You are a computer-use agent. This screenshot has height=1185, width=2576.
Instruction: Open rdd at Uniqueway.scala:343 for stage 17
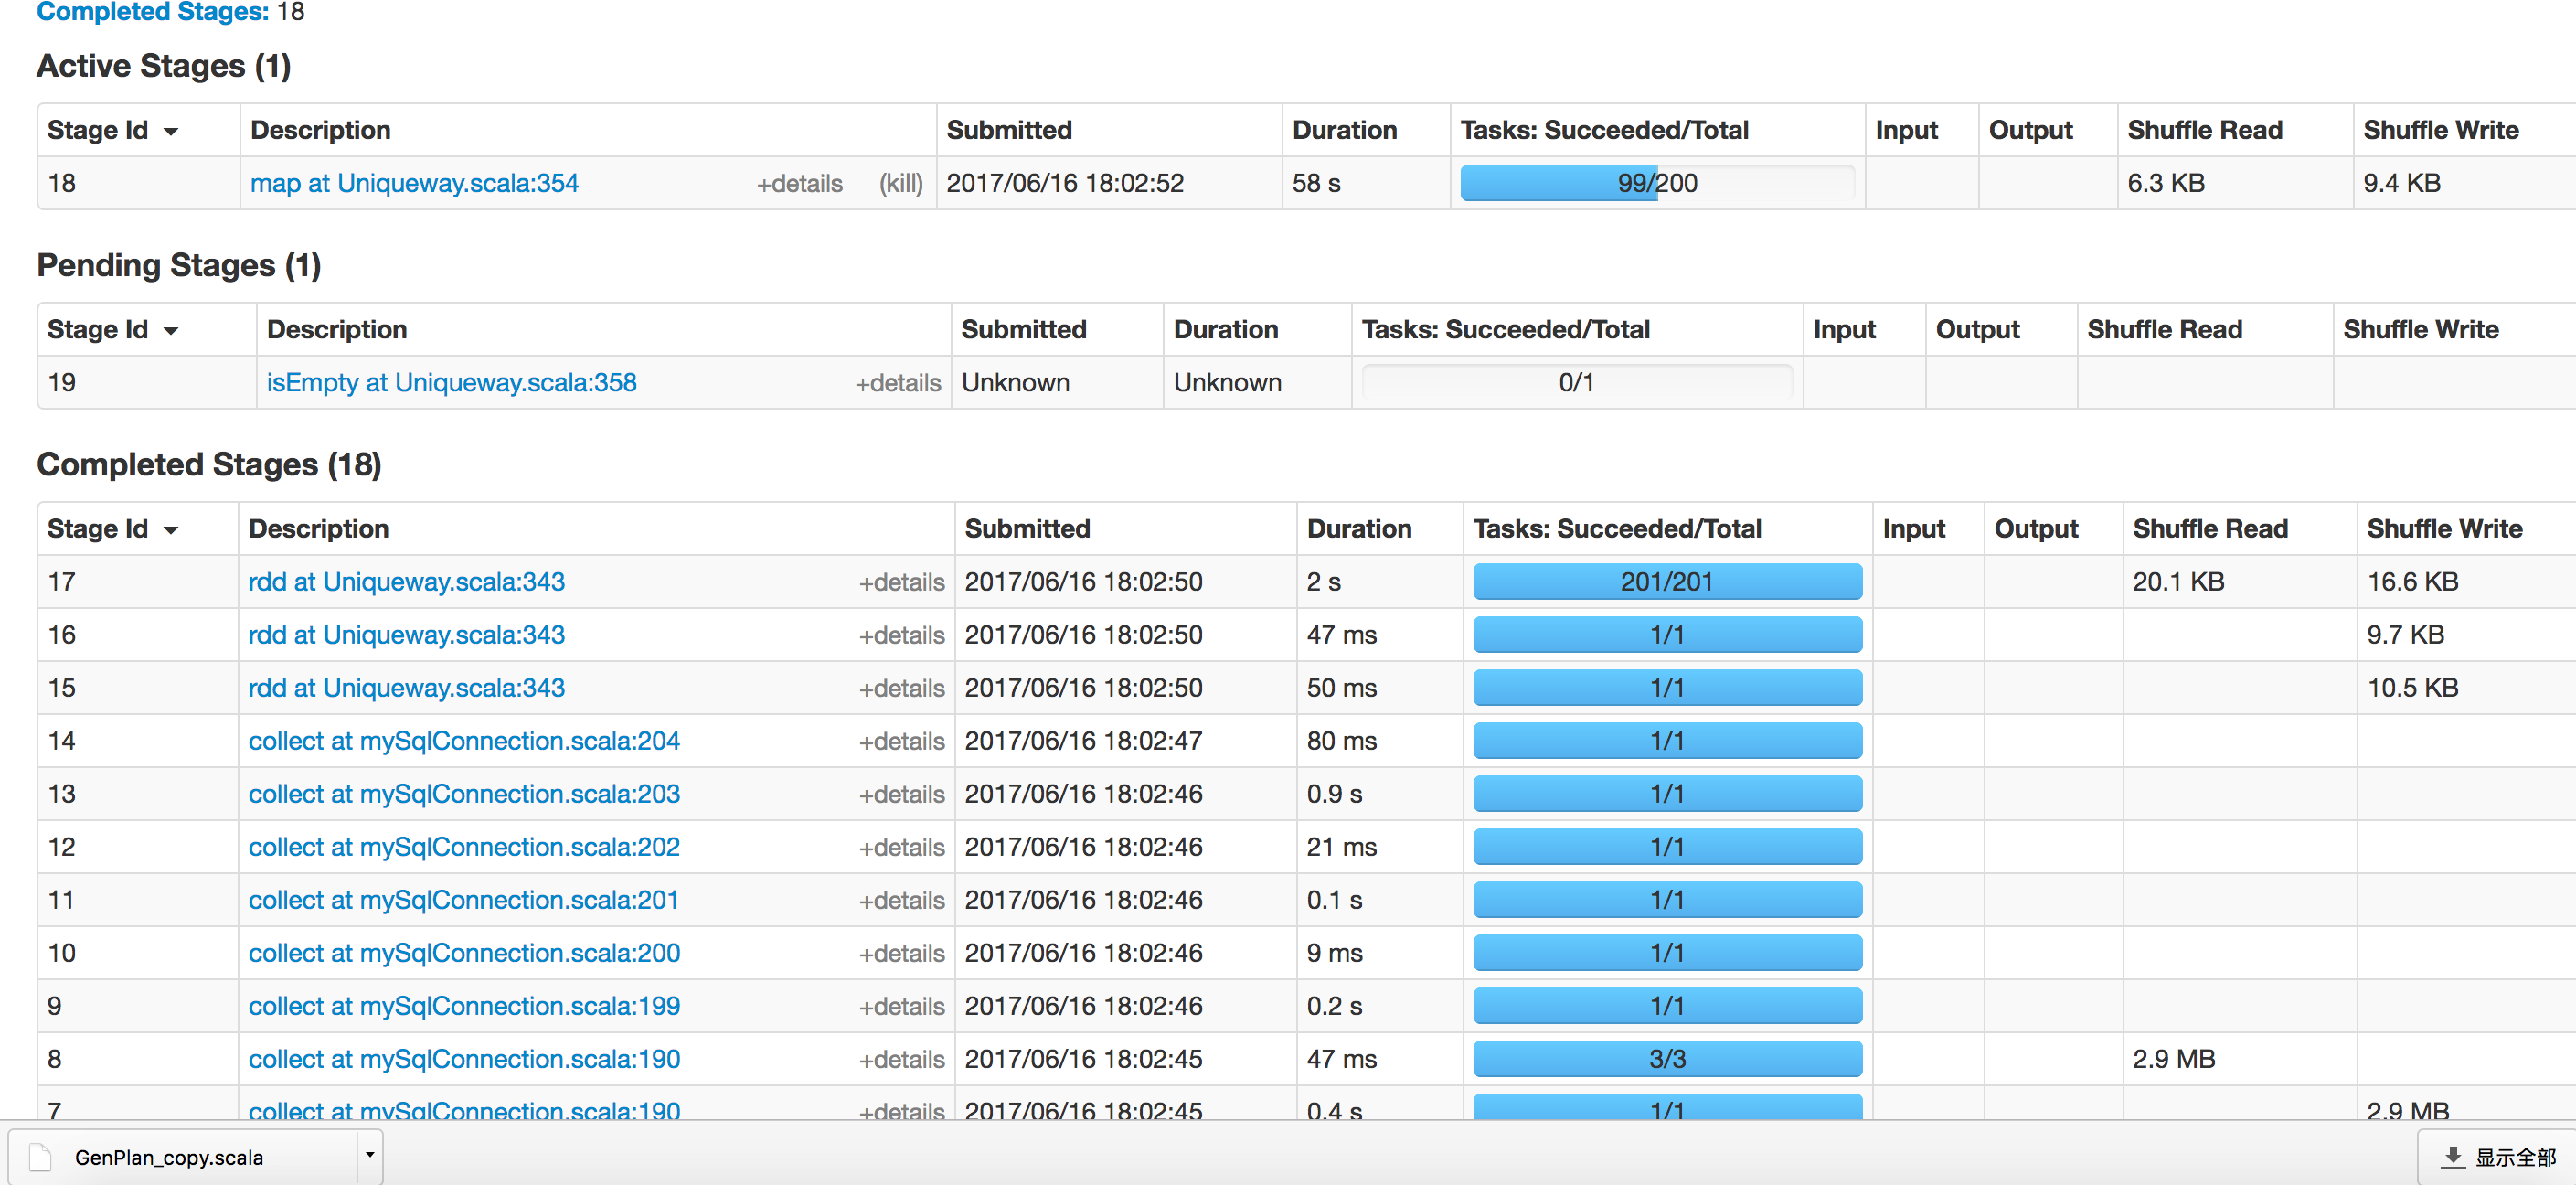[406, 581]
